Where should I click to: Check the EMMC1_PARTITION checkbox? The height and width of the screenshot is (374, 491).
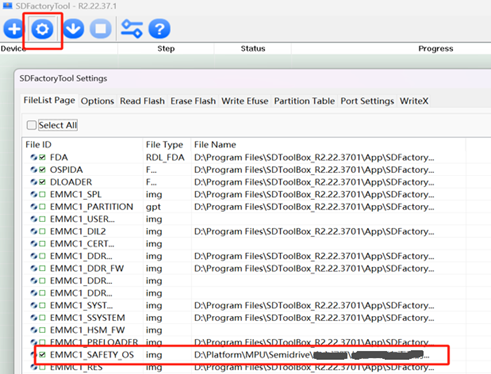42,207
